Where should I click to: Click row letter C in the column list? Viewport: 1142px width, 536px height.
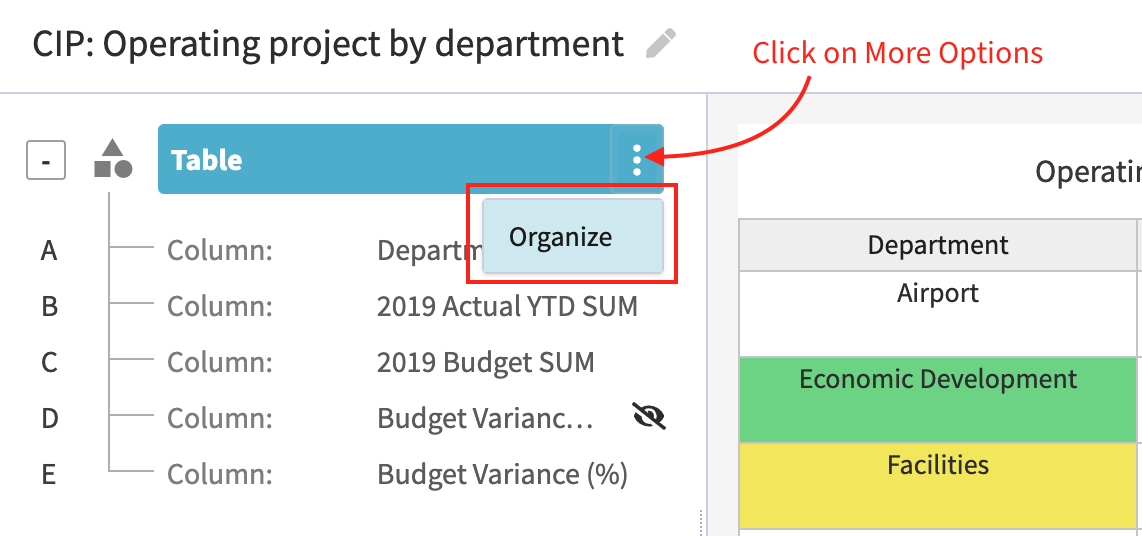pyautogui.click(x=49, y=362)
